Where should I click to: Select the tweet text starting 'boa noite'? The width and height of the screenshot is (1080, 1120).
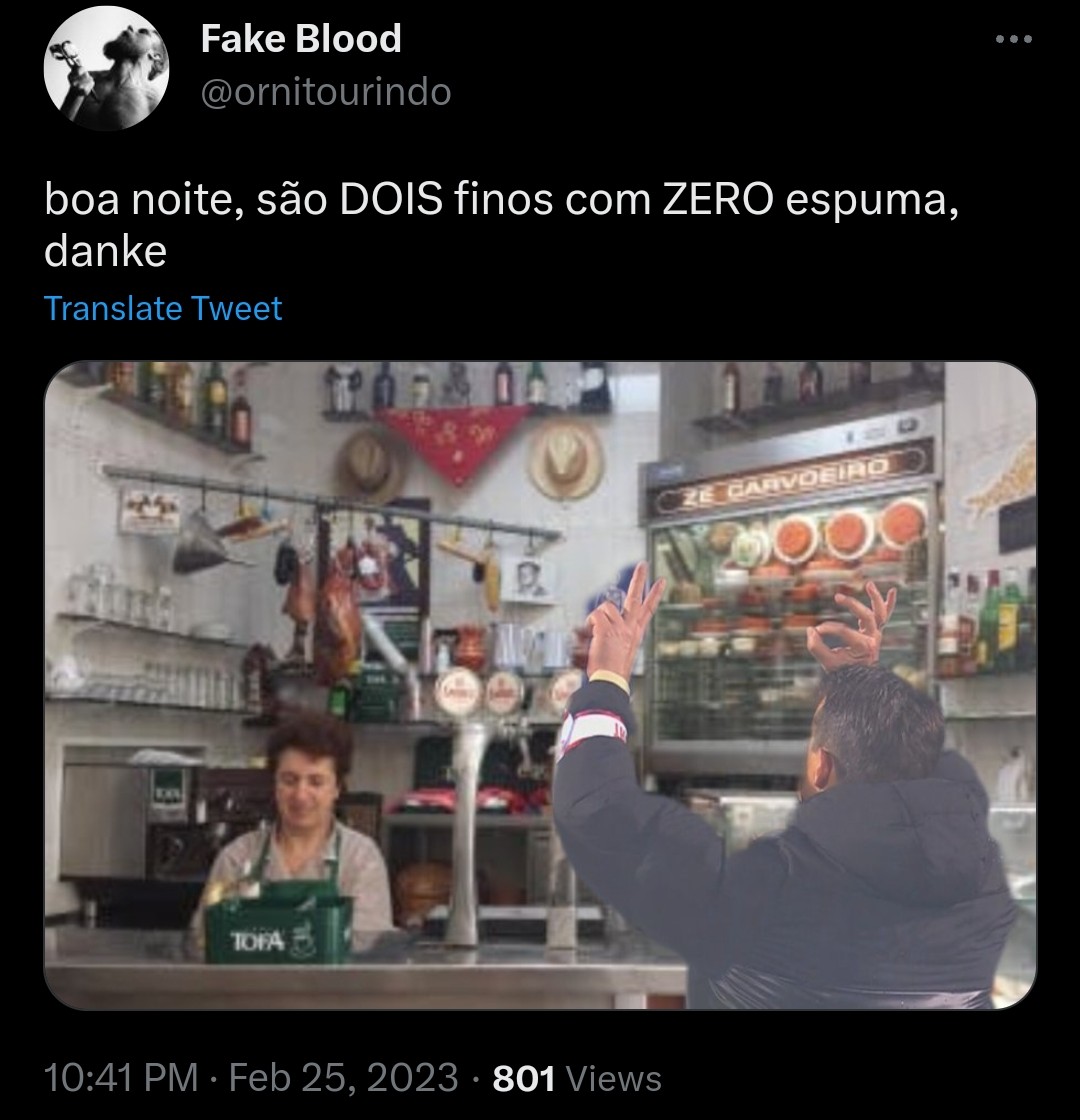coord(501,225)
